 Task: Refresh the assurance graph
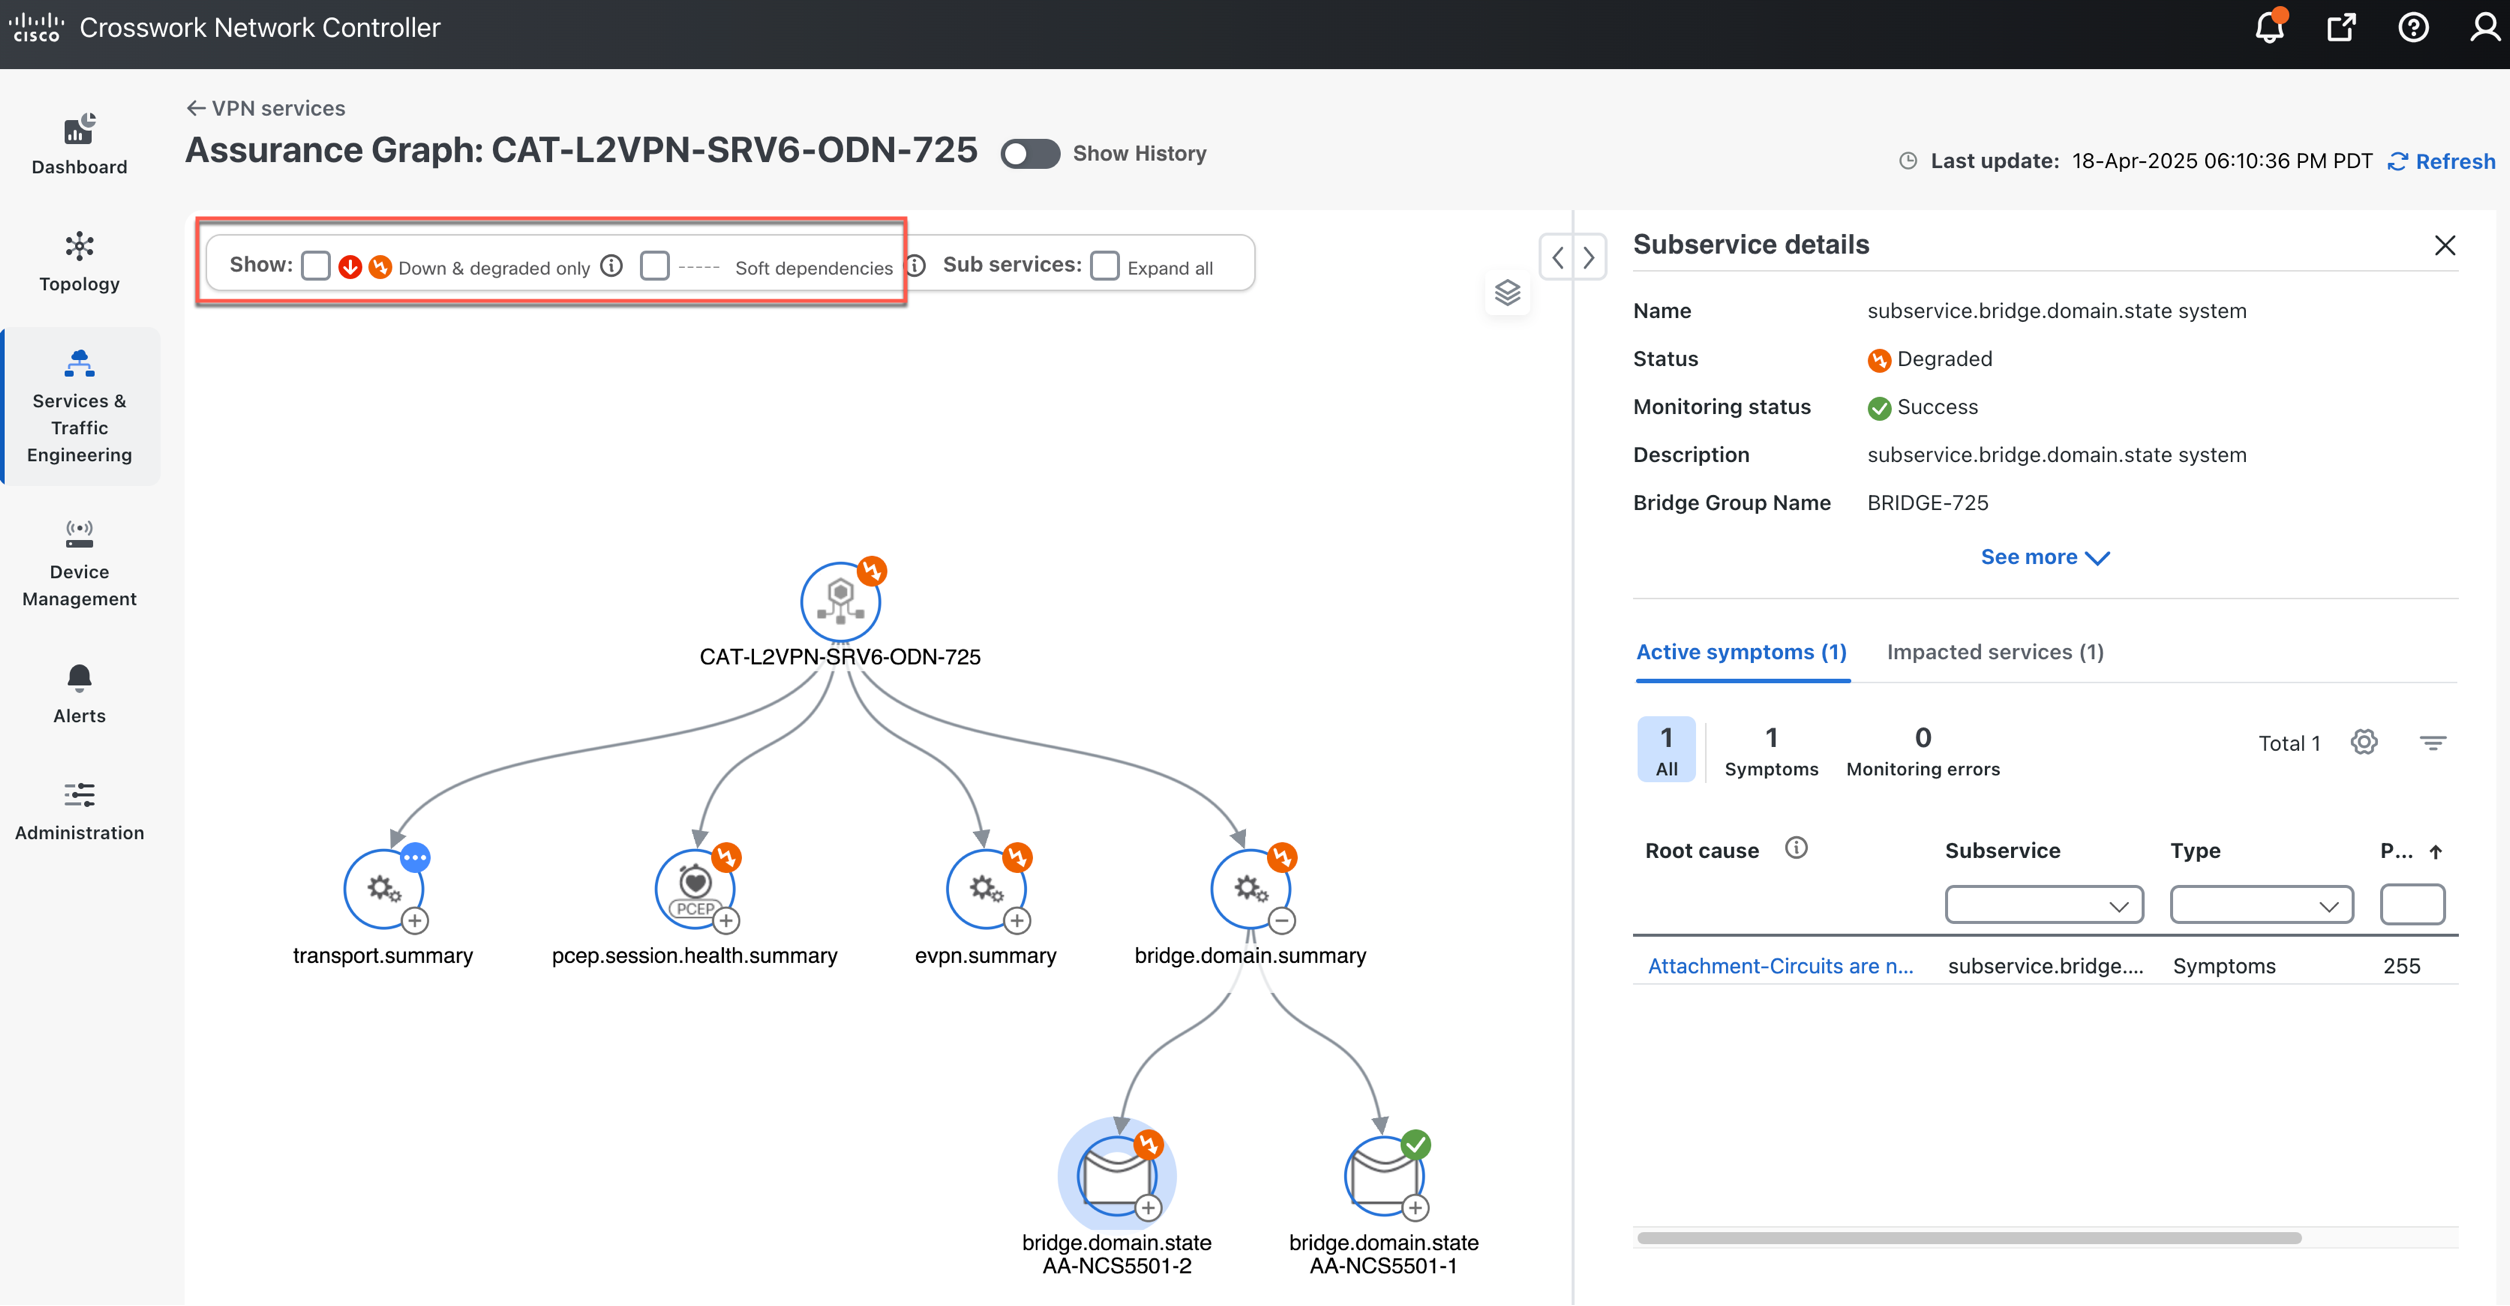(x=2442, y=161)
